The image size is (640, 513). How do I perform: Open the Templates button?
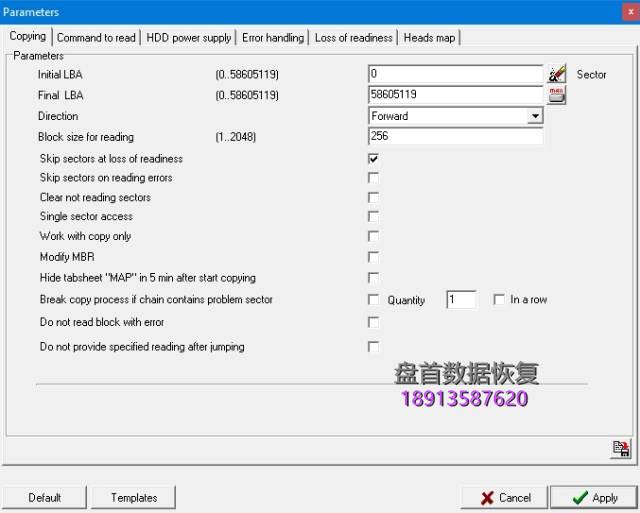(x=134, y=497)
